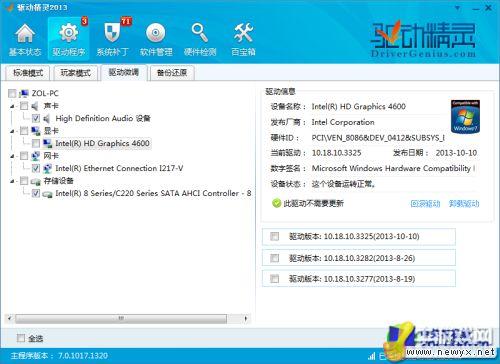
Task: Click the 回滚驱动 link
Action: click(425, 204)
